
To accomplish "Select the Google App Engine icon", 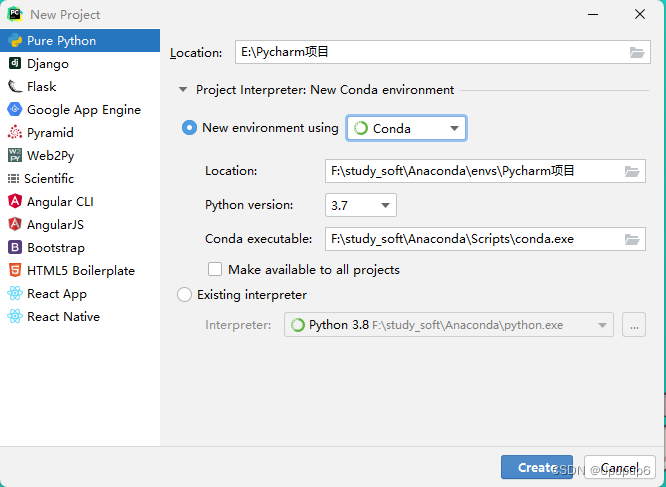I will [14, 110].
